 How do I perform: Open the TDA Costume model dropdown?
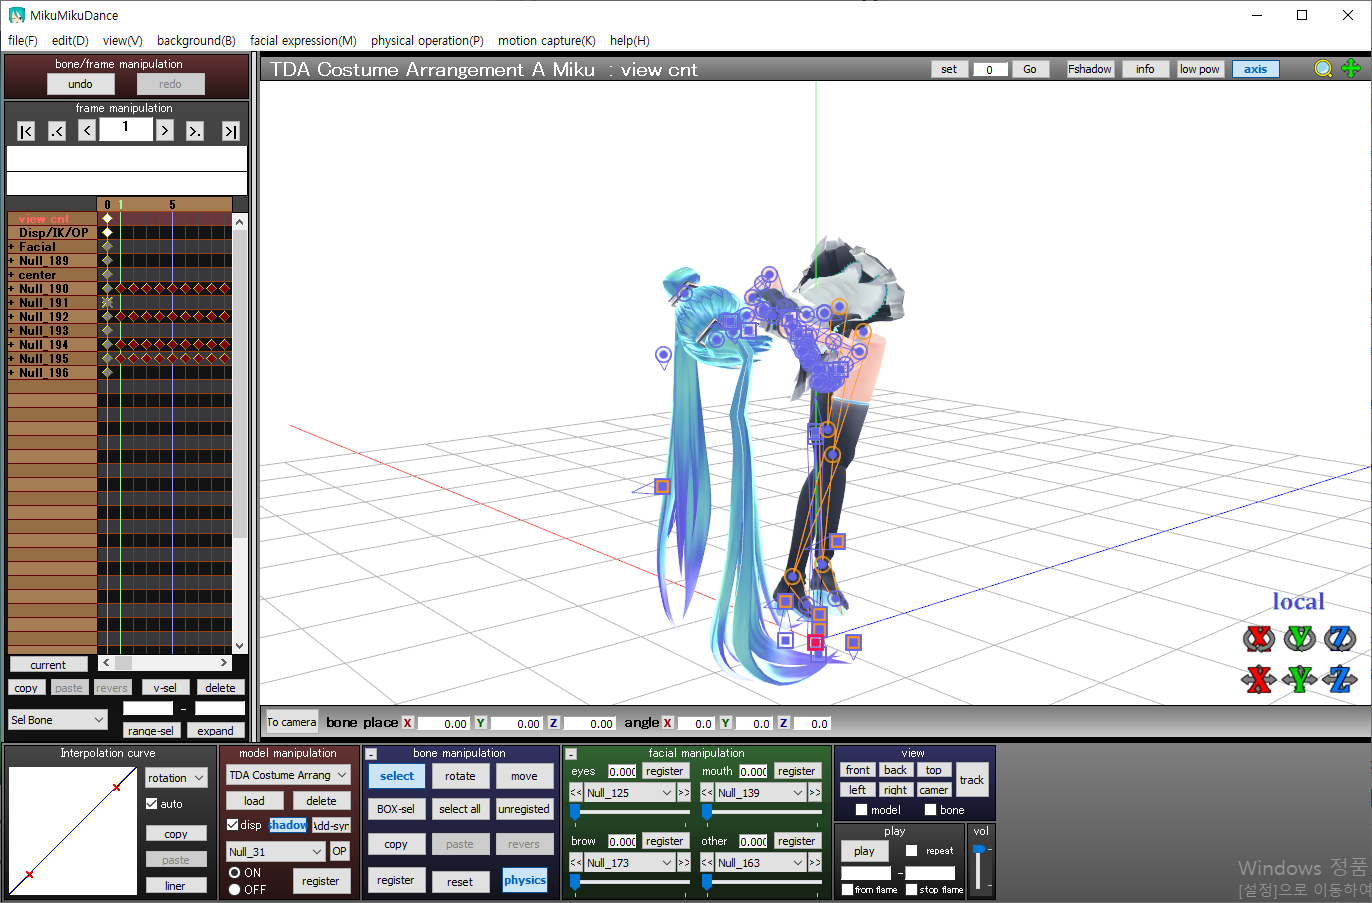[288, 775]
